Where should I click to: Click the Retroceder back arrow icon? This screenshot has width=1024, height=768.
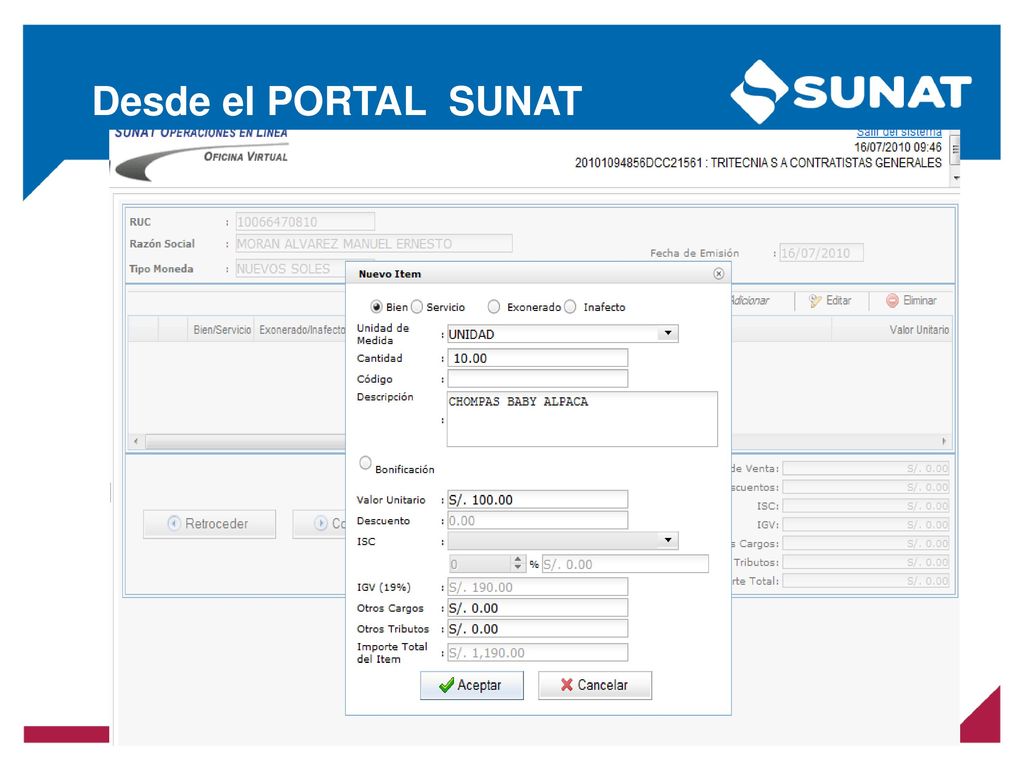pyautogui.click(x=174, y=523)
